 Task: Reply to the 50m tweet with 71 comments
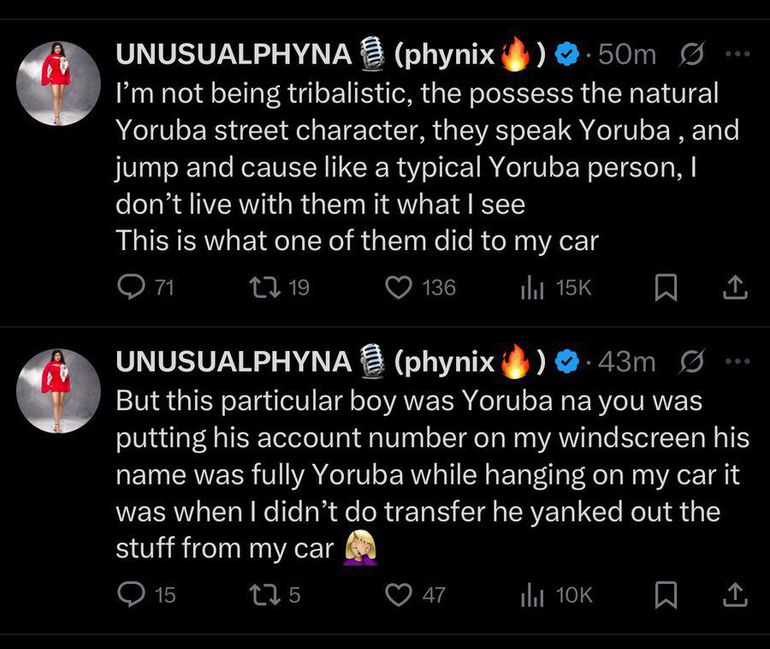132,288
